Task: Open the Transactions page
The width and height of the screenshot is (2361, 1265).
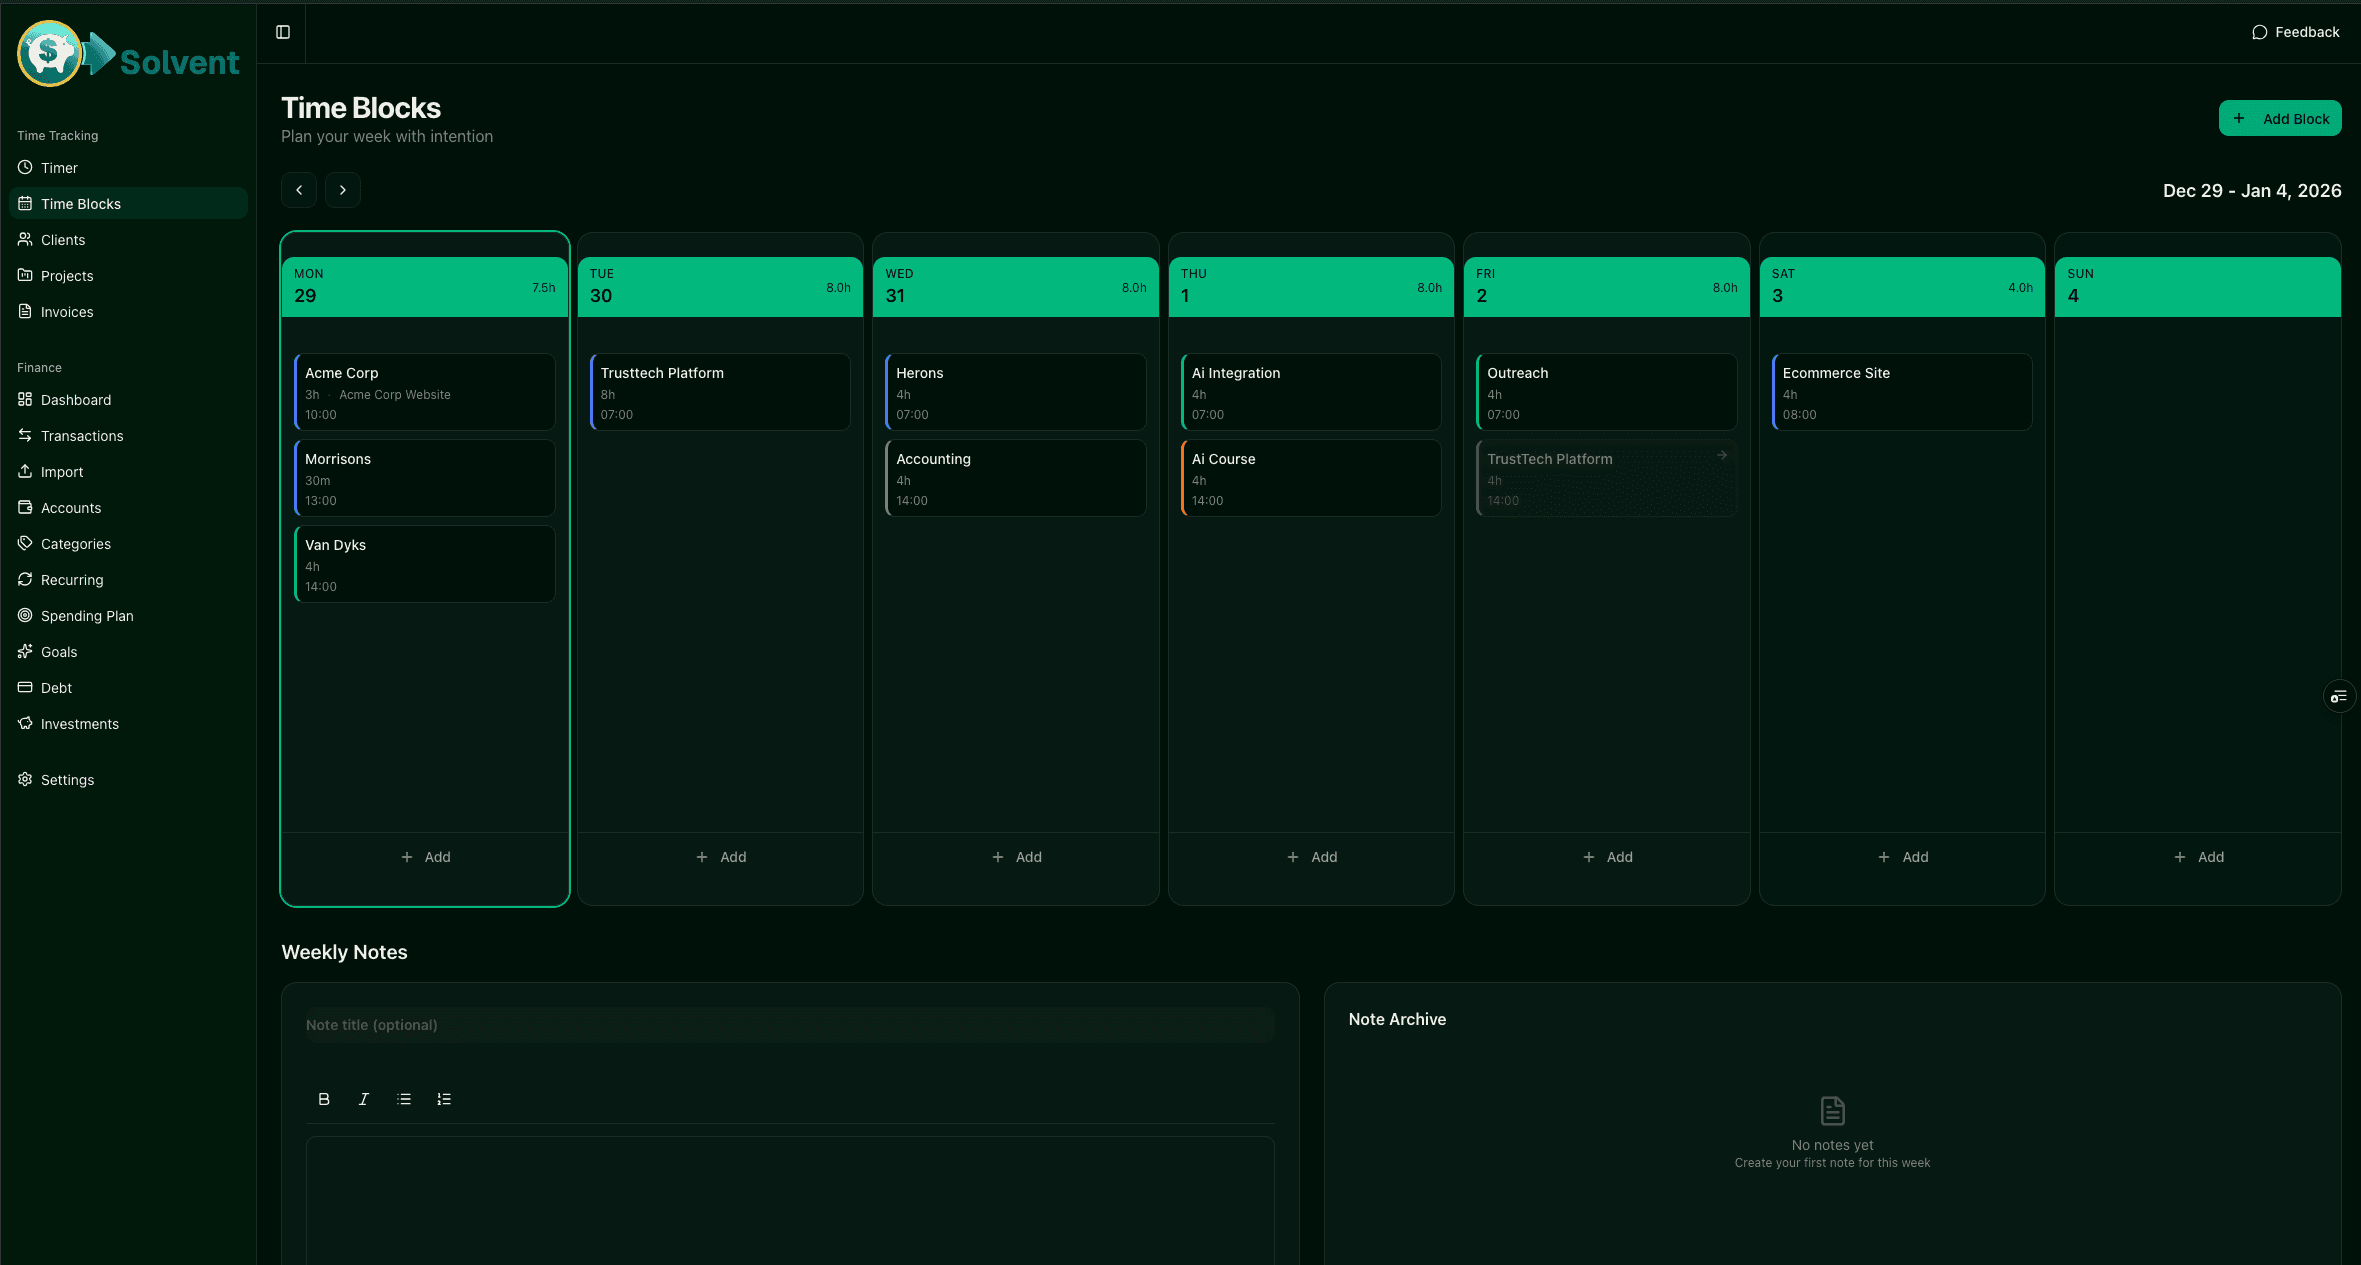Action: coord(82,435)
